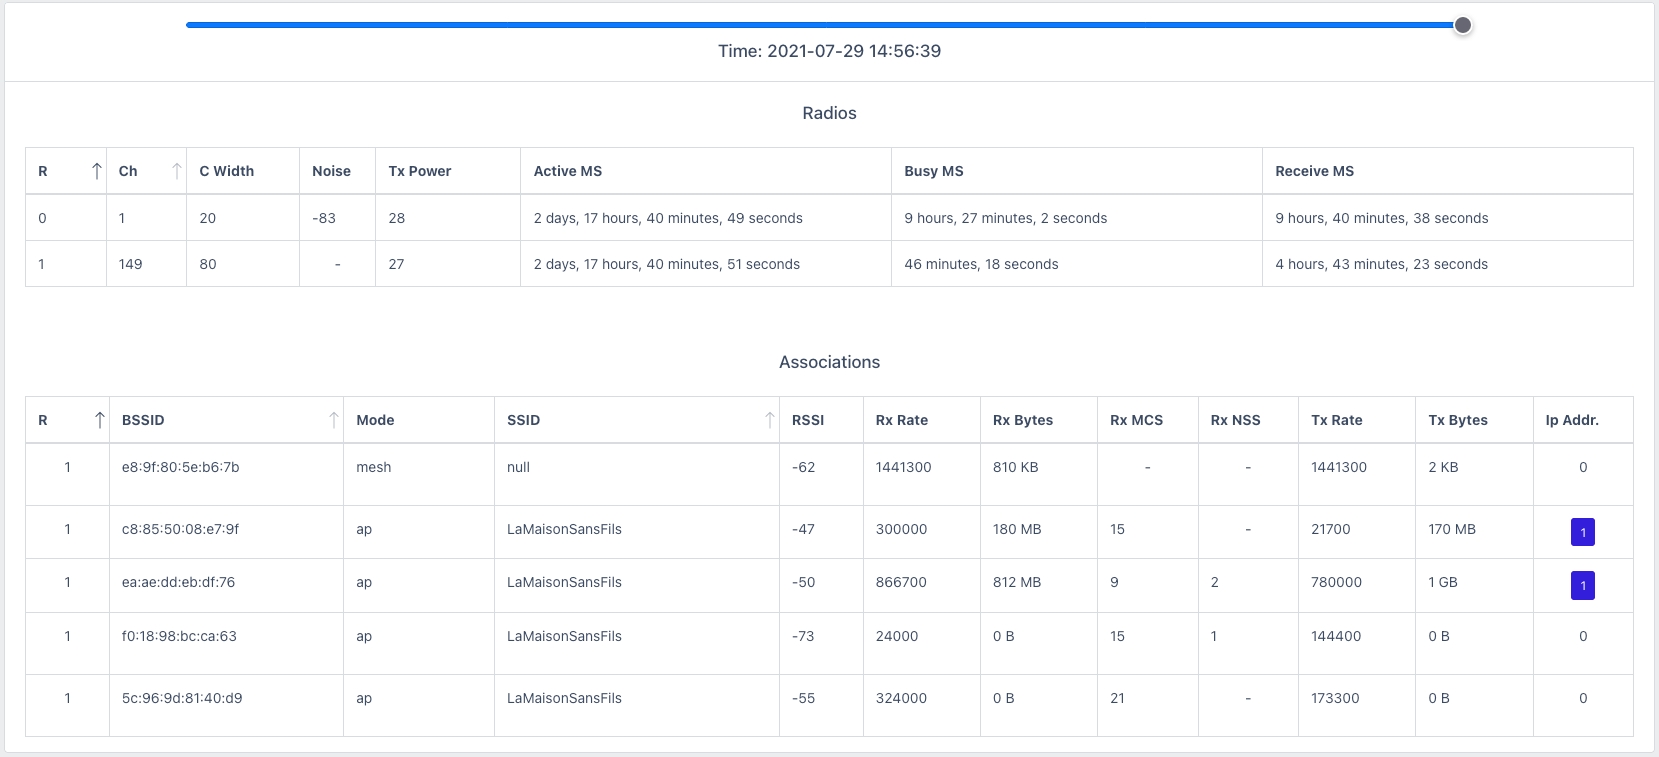Click the RSSI column header

[808, 420]
